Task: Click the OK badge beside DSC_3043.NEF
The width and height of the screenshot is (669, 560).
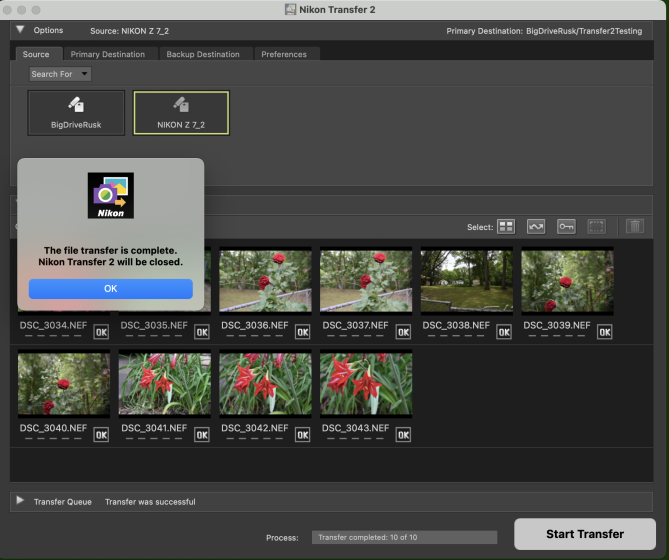Action: [403, 434]
